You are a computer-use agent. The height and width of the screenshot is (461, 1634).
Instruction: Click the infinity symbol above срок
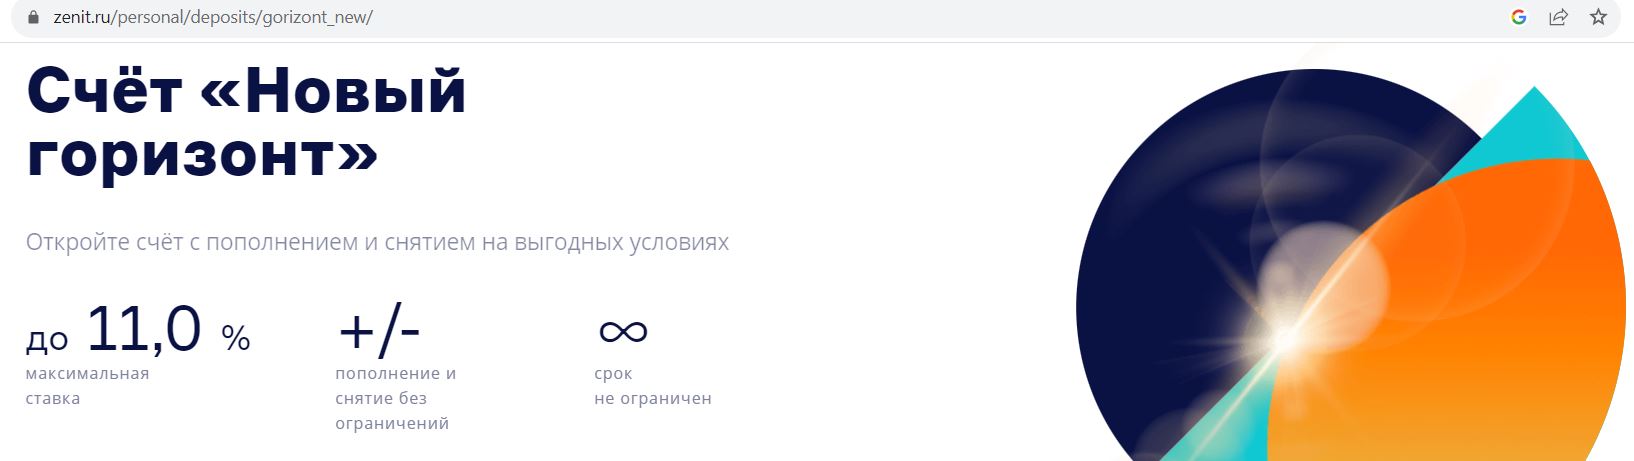click(623, 331)
